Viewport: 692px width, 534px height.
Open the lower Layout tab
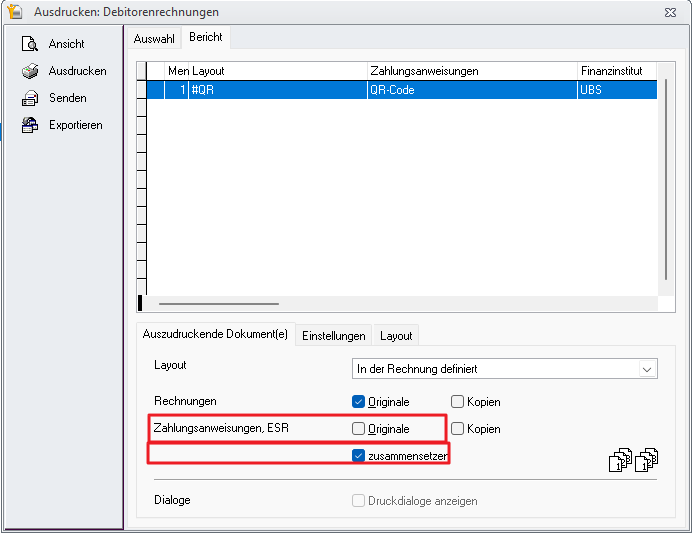396,336
